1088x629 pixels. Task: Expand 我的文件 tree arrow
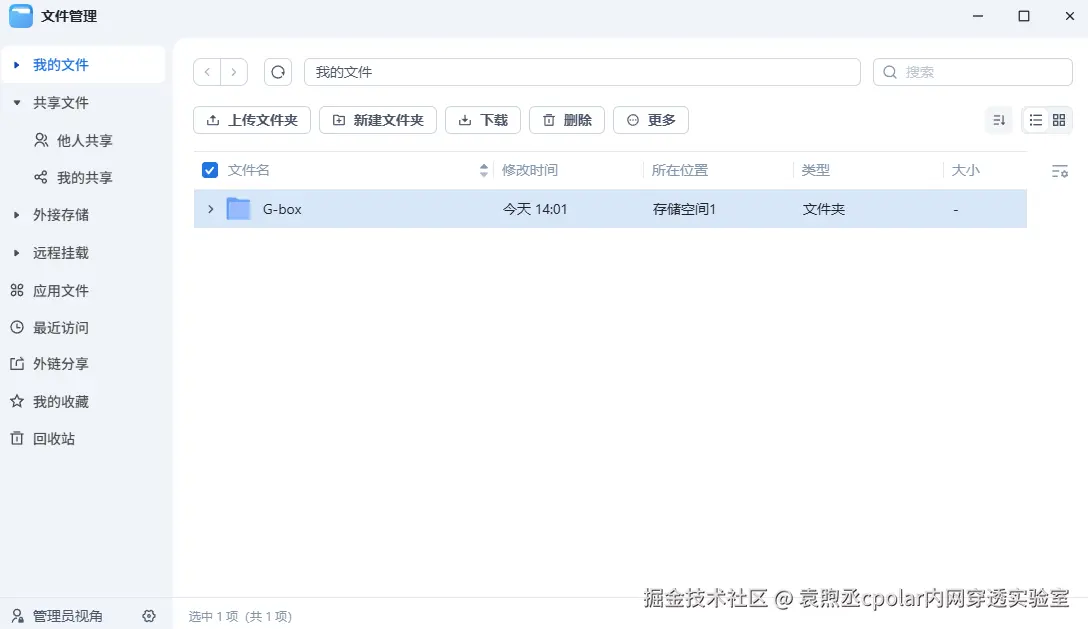pos(17,65)
